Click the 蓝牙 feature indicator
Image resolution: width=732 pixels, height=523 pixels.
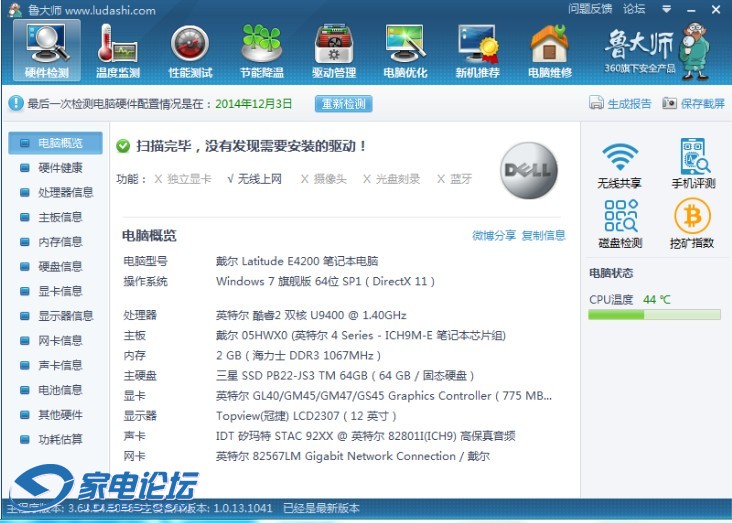454,179
